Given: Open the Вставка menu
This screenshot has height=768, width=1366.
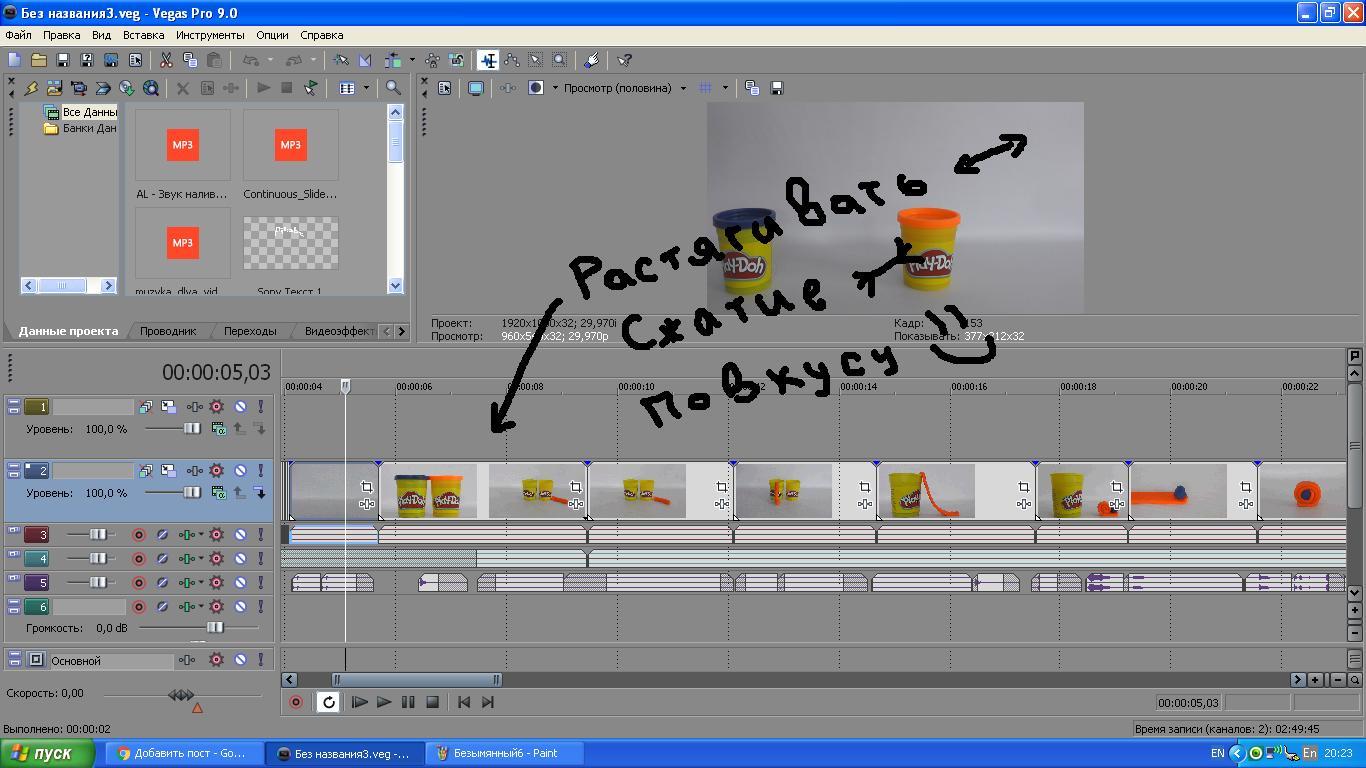Looking at the screenshot, I should pos(143,35).
